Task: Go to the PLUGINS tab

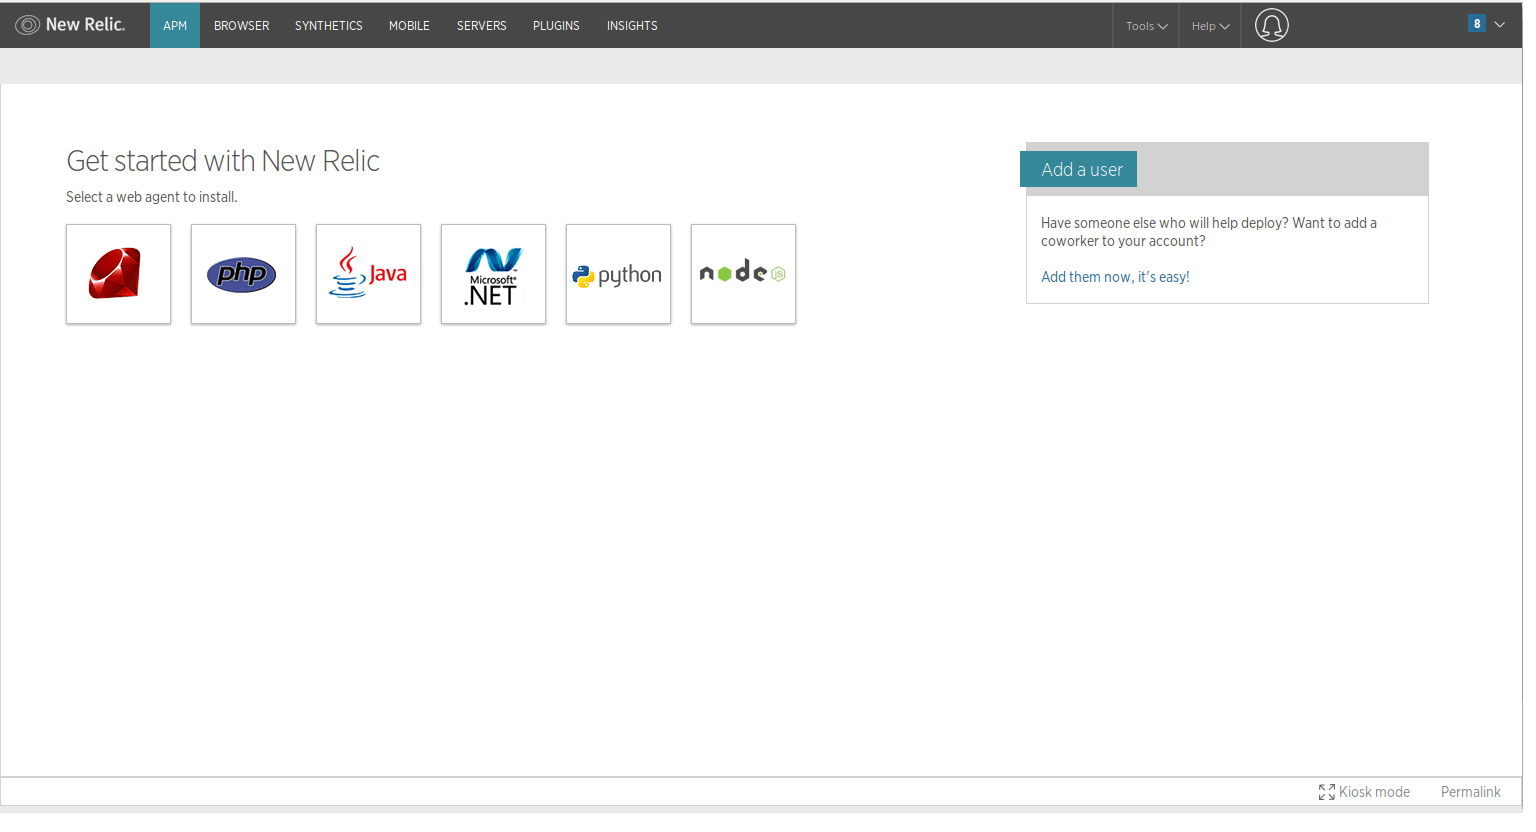Action: pos(556,26)
